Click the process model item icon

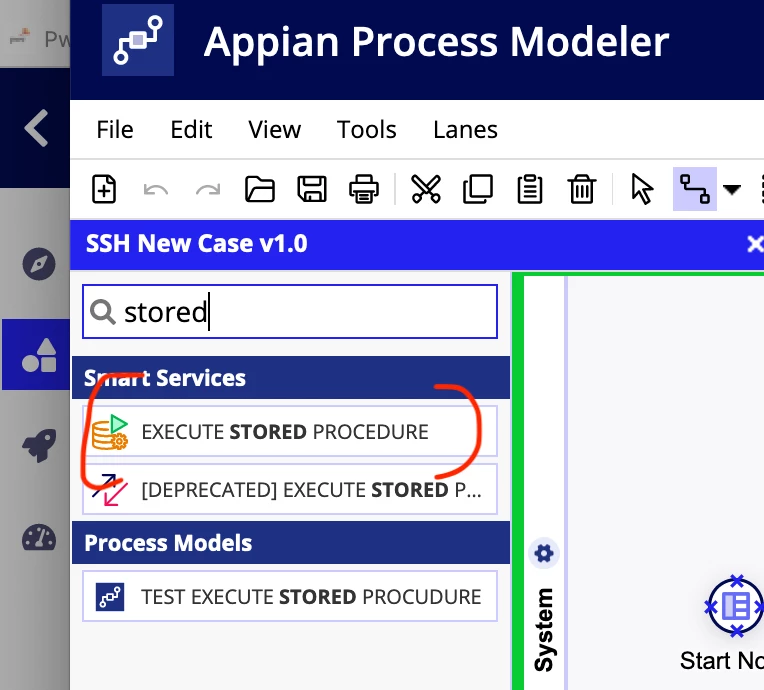(x=110, y=597)
